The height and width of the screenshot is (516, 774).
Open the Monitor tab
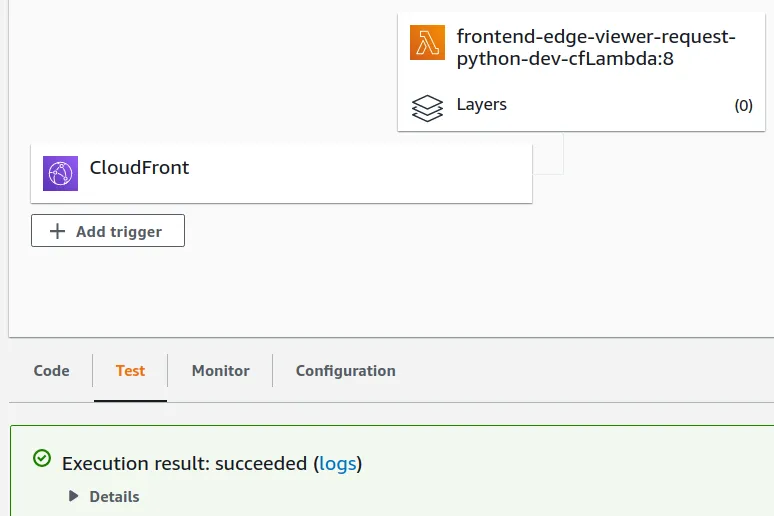pyautogui.click(x=220, y=370)
